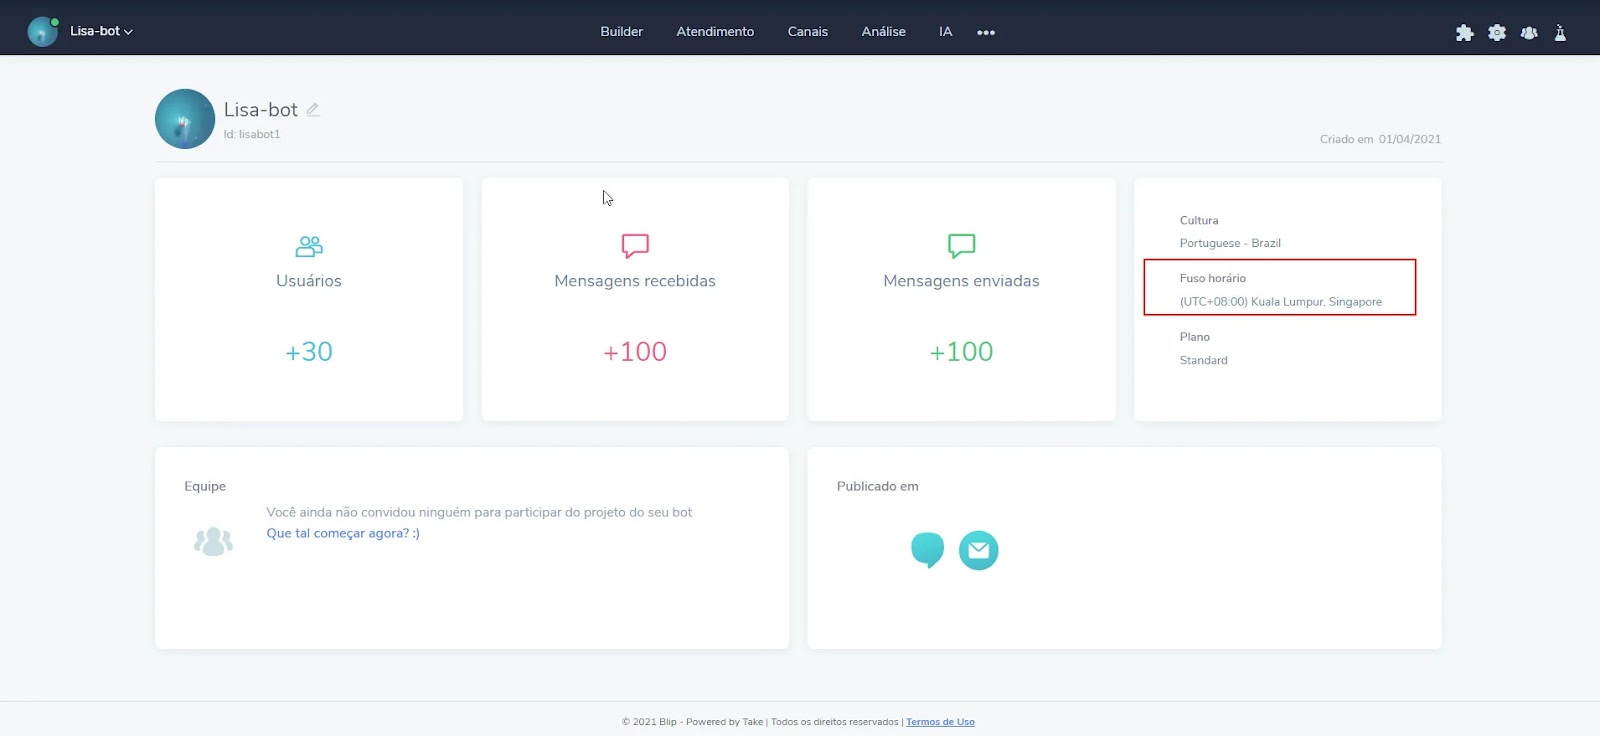Viewport: 1600px width, 736px height.
Task: Switch to the IA menu
Action: coord(945,32)
